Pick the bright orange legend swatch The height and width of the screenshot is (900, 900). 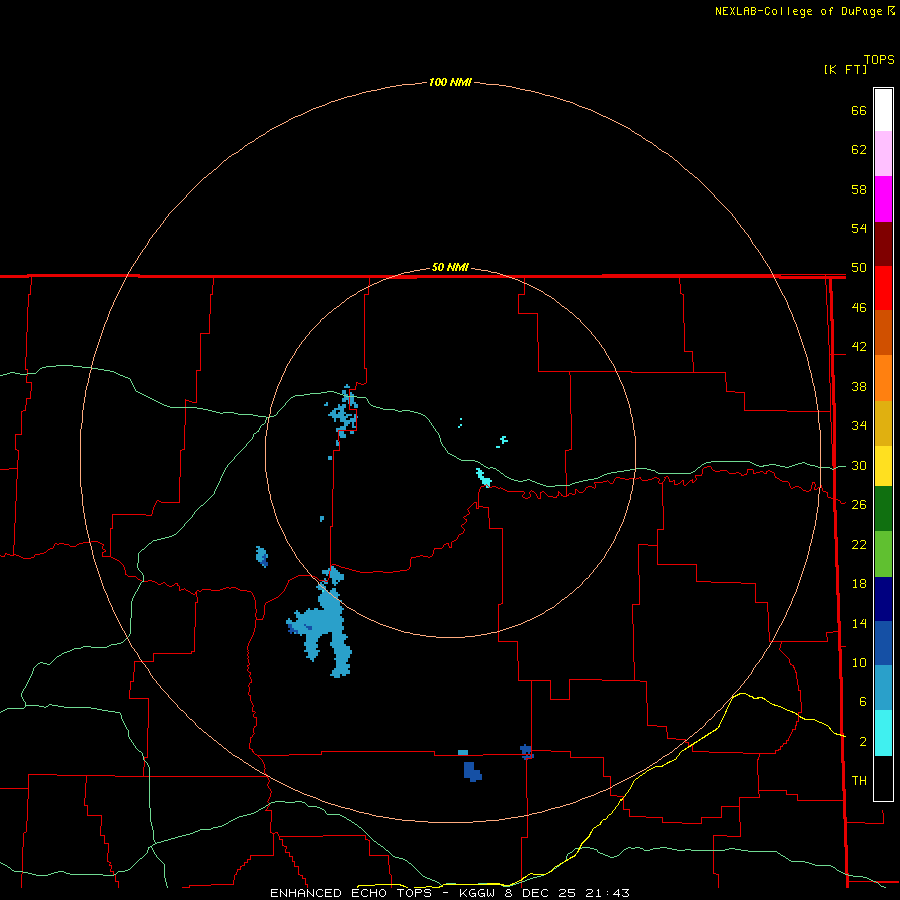tap(883, 378)
